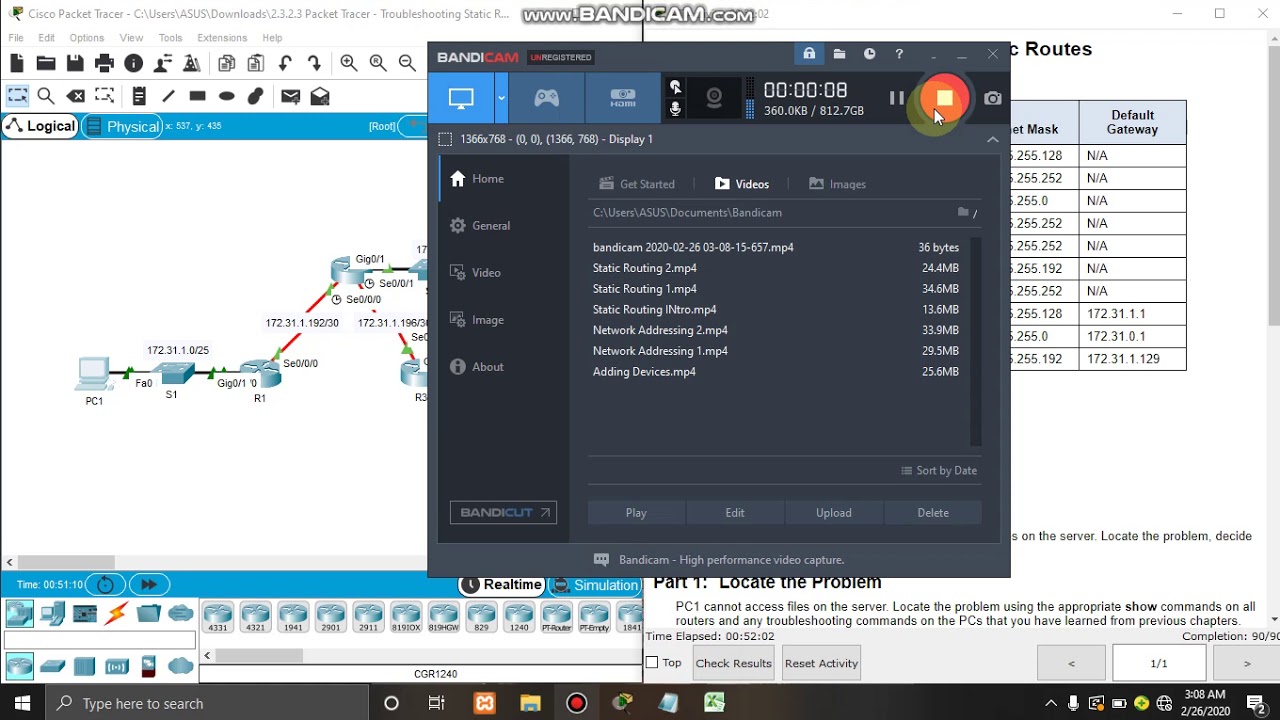Open the Extensions menu
The width and height of the screenshot is (1280, 720).
point(222,38)
